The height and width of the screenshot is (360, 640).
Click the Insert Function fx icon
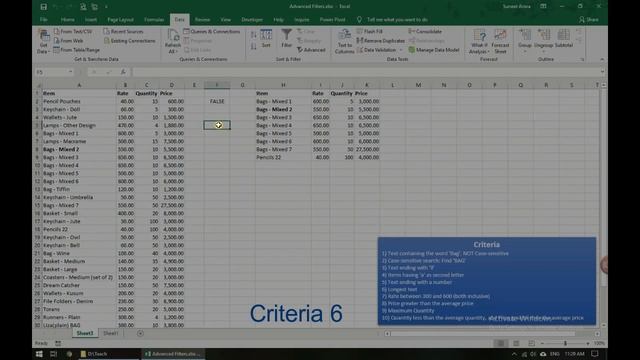point(123,72)
